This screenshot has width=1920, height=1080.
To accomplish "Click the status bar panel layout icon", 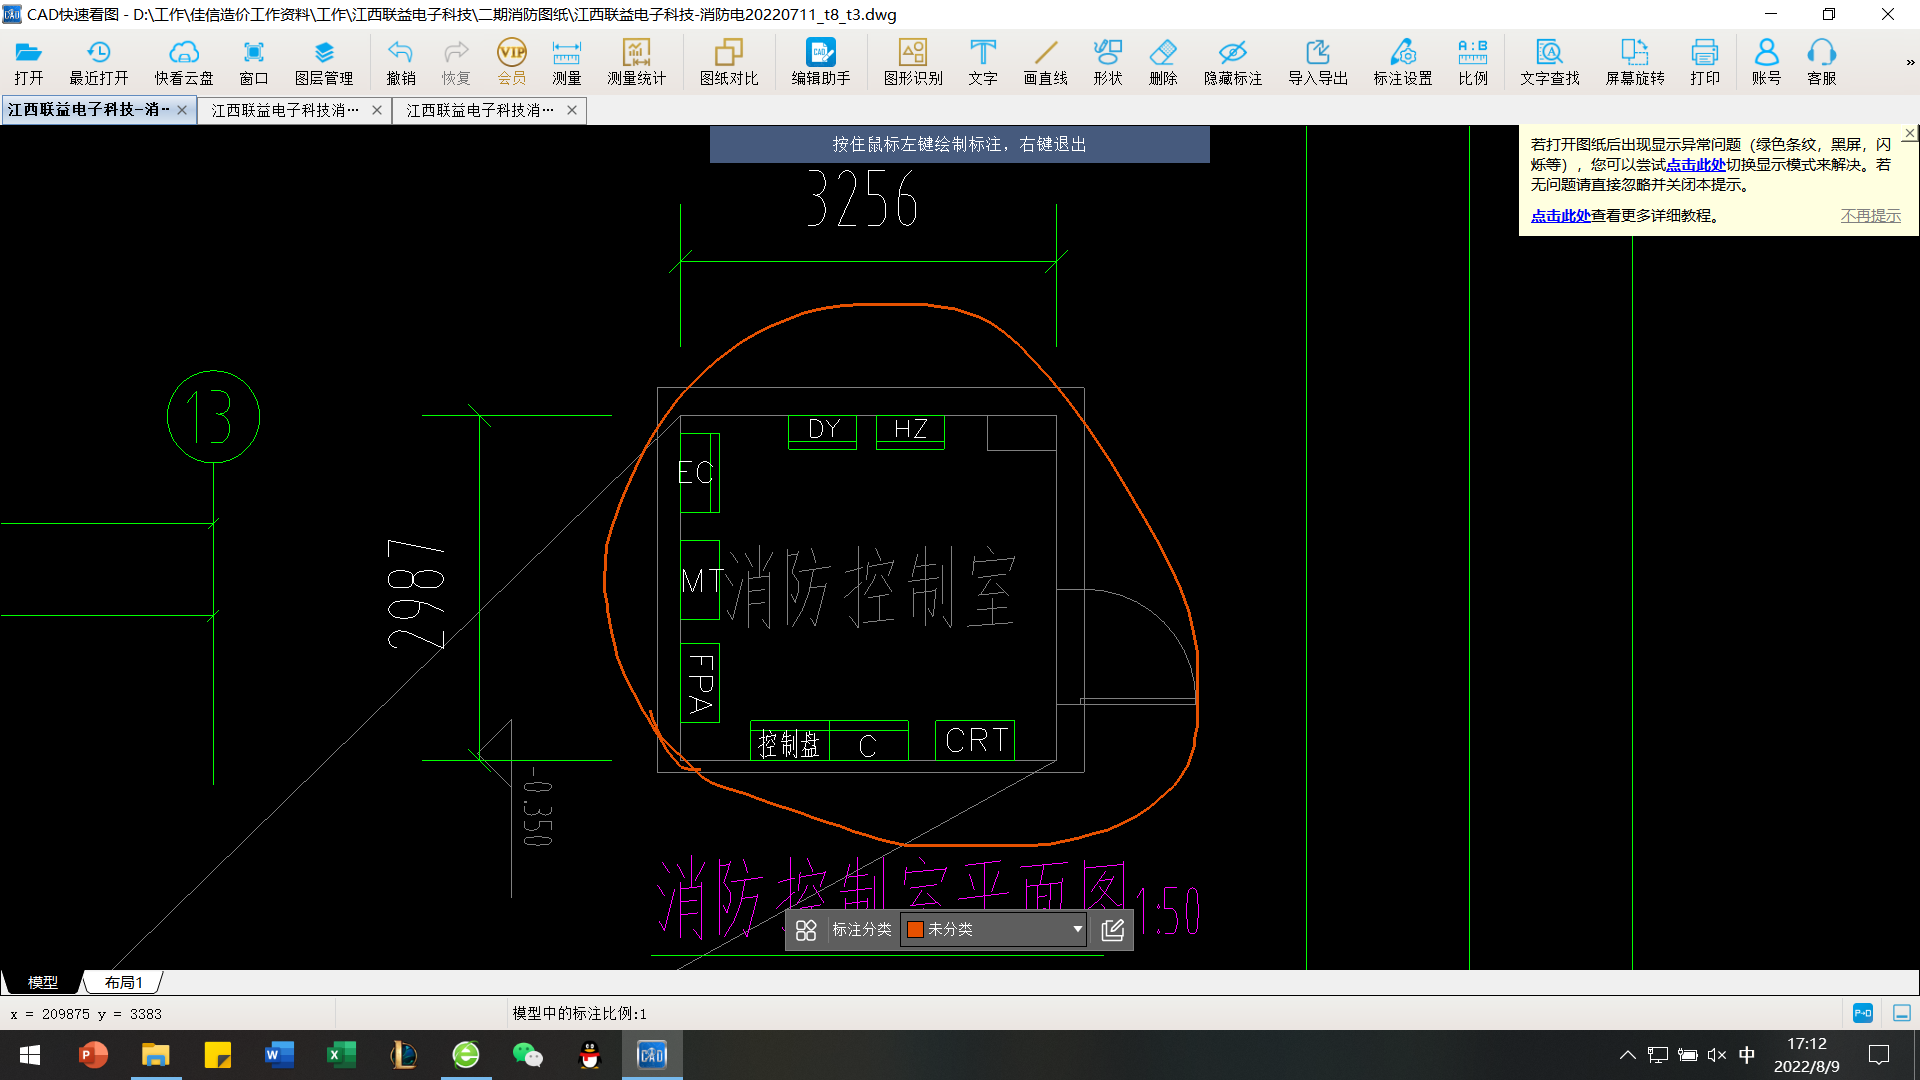I will [x=1901, y=1013].
